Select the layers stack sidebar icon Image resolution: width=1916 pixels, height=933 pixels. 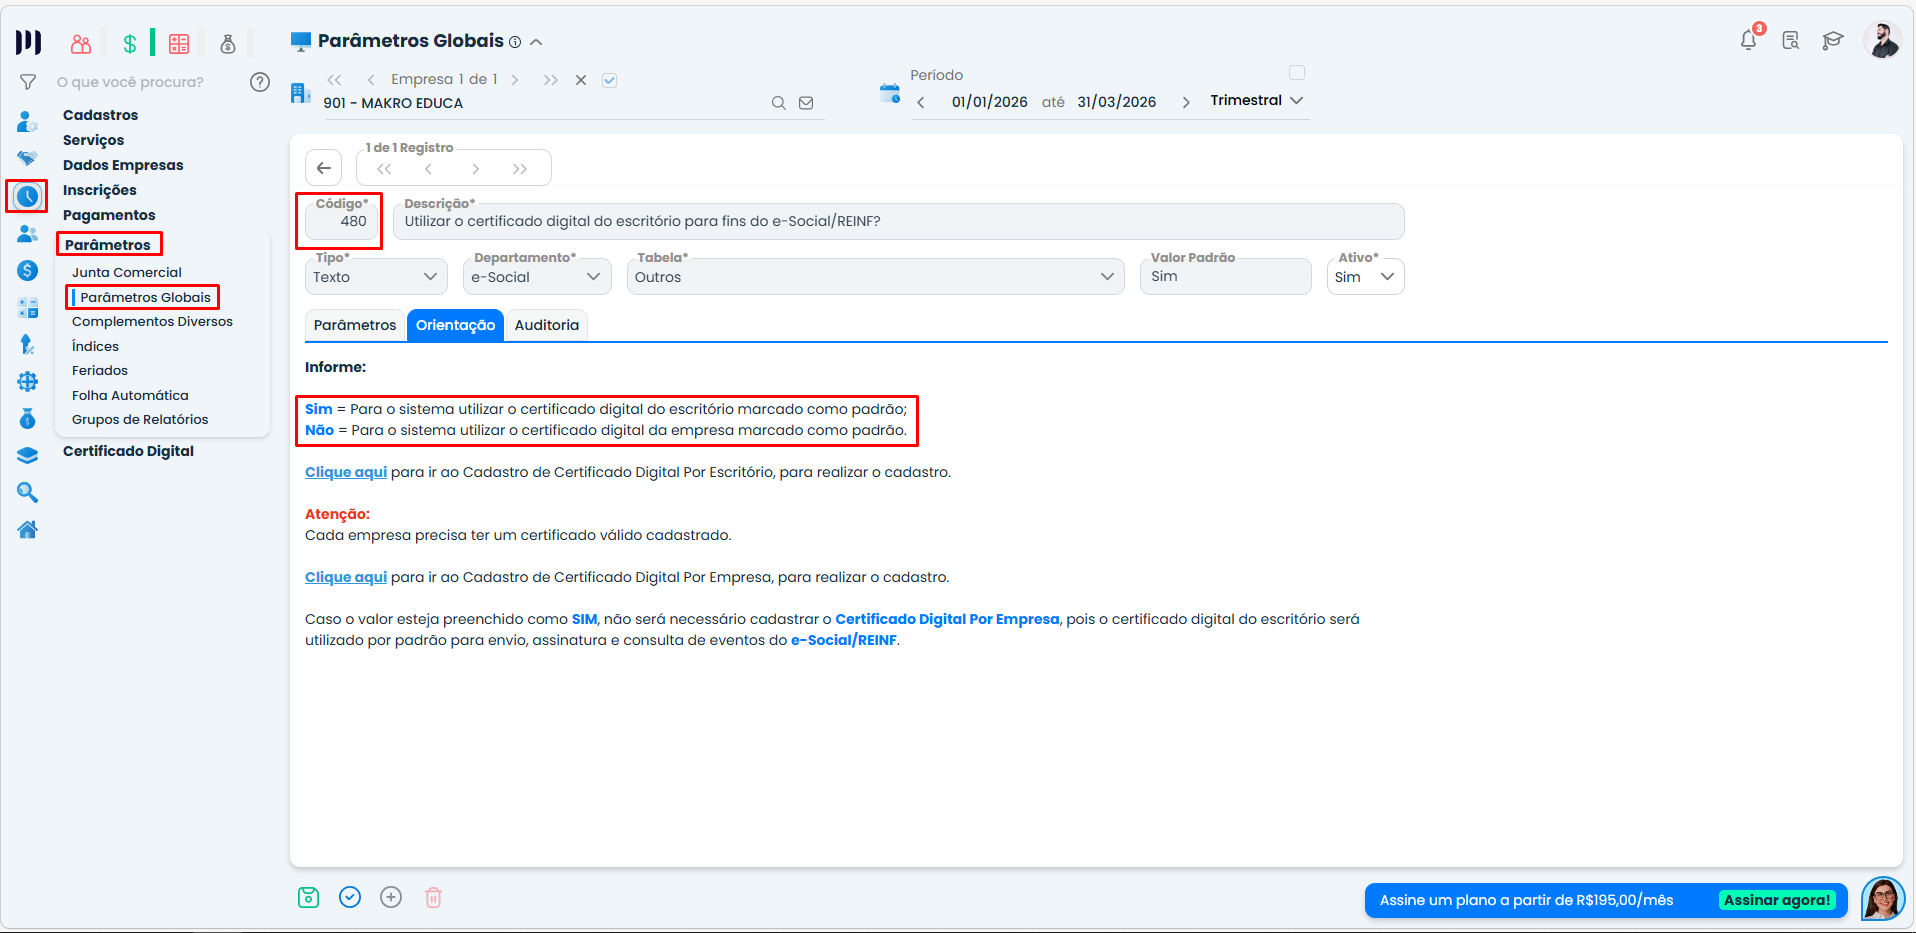click(27, 455)
